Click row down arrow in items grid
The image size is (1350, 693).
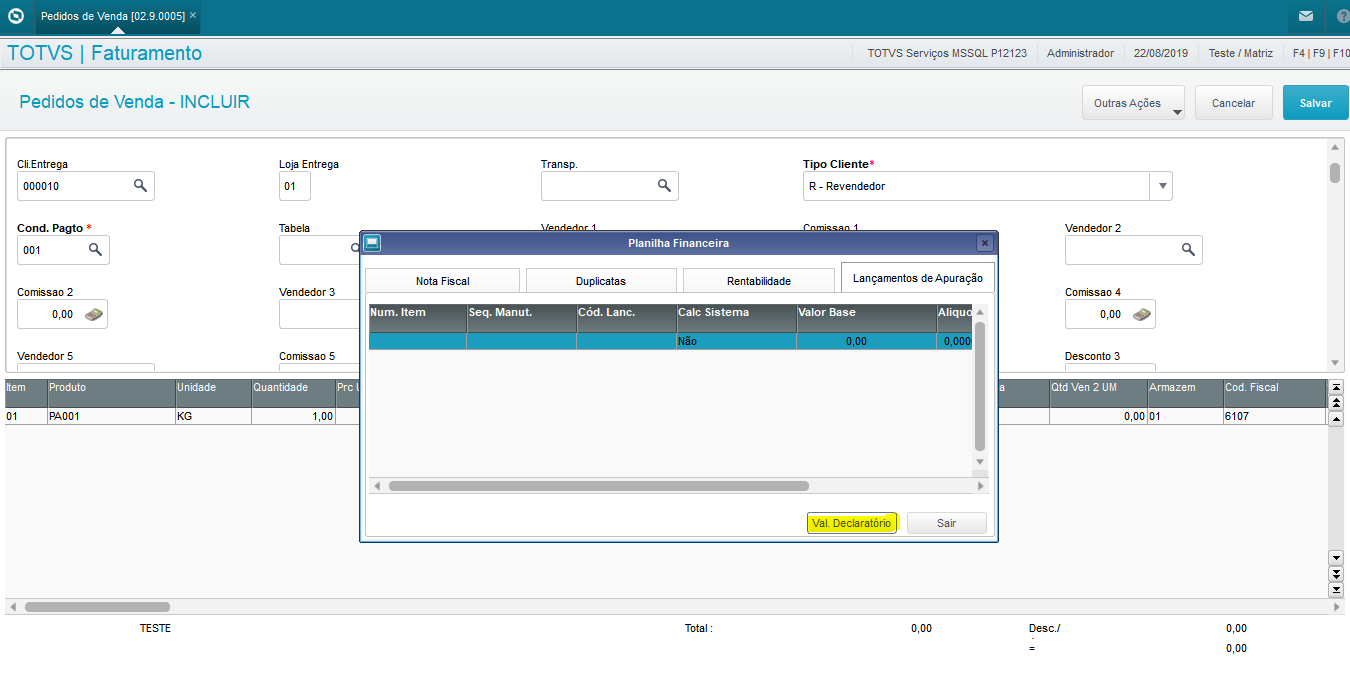point(1336,557)
